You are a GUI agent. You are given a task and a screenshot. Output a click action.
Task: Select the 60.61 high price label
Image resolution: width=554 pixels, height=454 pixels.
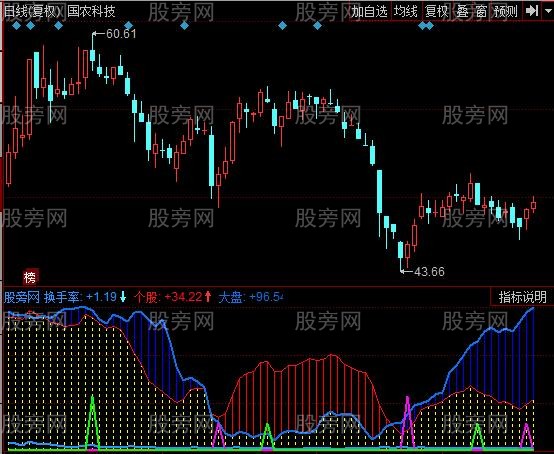[121, 34]
